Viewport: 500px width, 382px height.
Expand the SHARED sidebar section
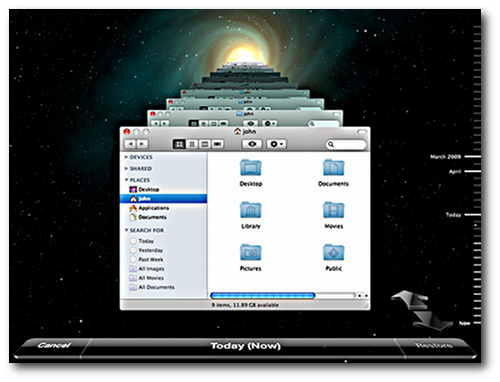pyautogui.click(x=126, y=168)
